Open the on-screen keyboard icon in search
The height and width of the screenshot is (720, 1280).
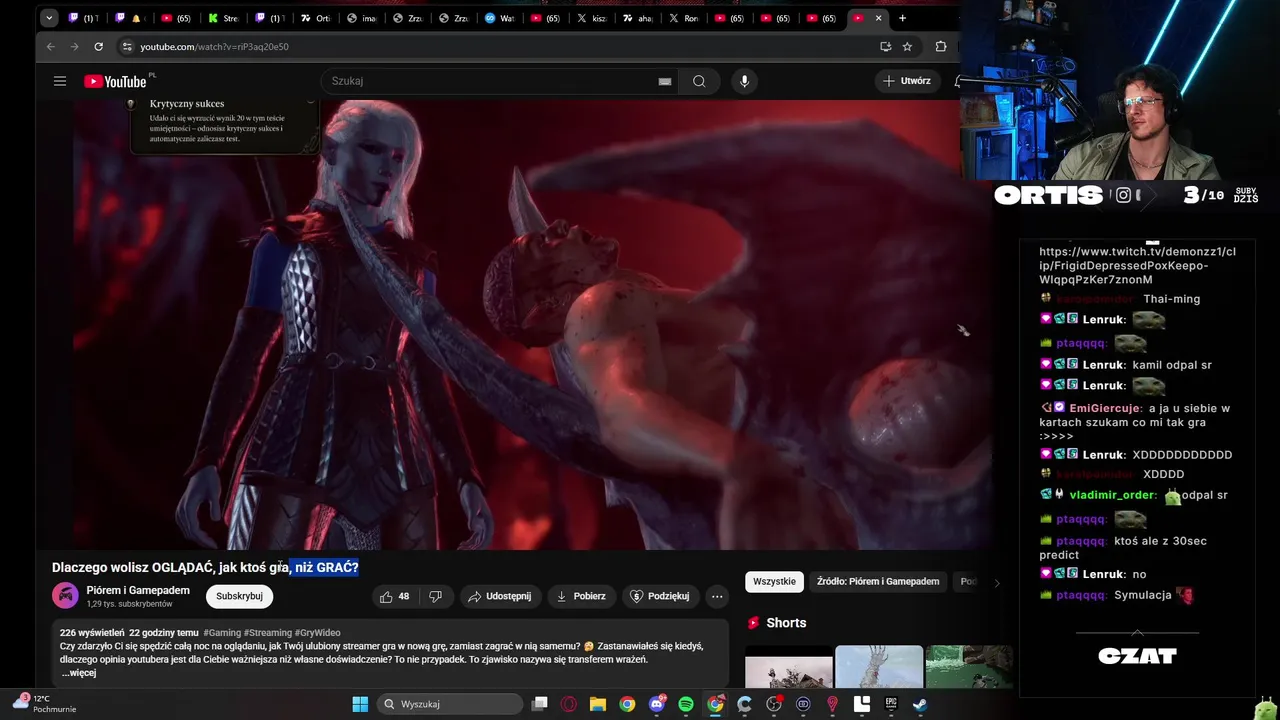(x=665, y=81)
